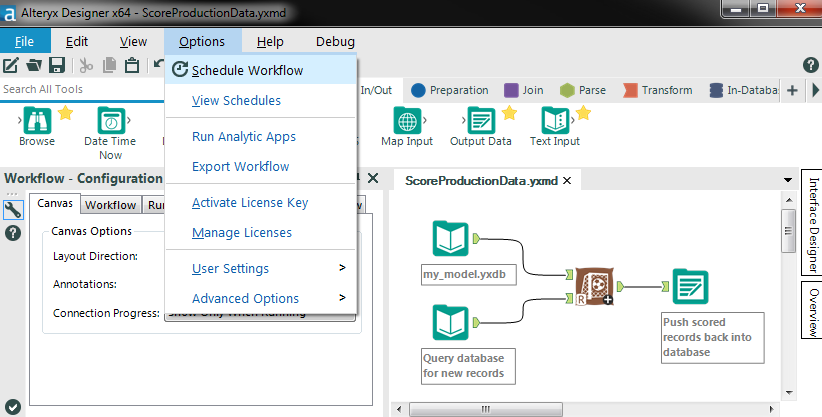
Task: Pick the Output Data tool
Action: pyautogui.click(x=481, y=121)
